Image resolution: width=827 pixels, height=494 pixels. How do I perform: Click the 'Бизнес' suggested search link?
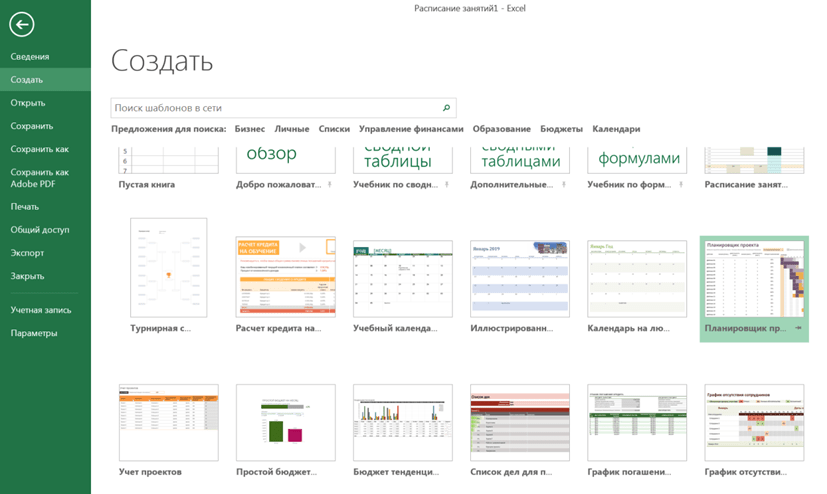[x=250, y=129]
